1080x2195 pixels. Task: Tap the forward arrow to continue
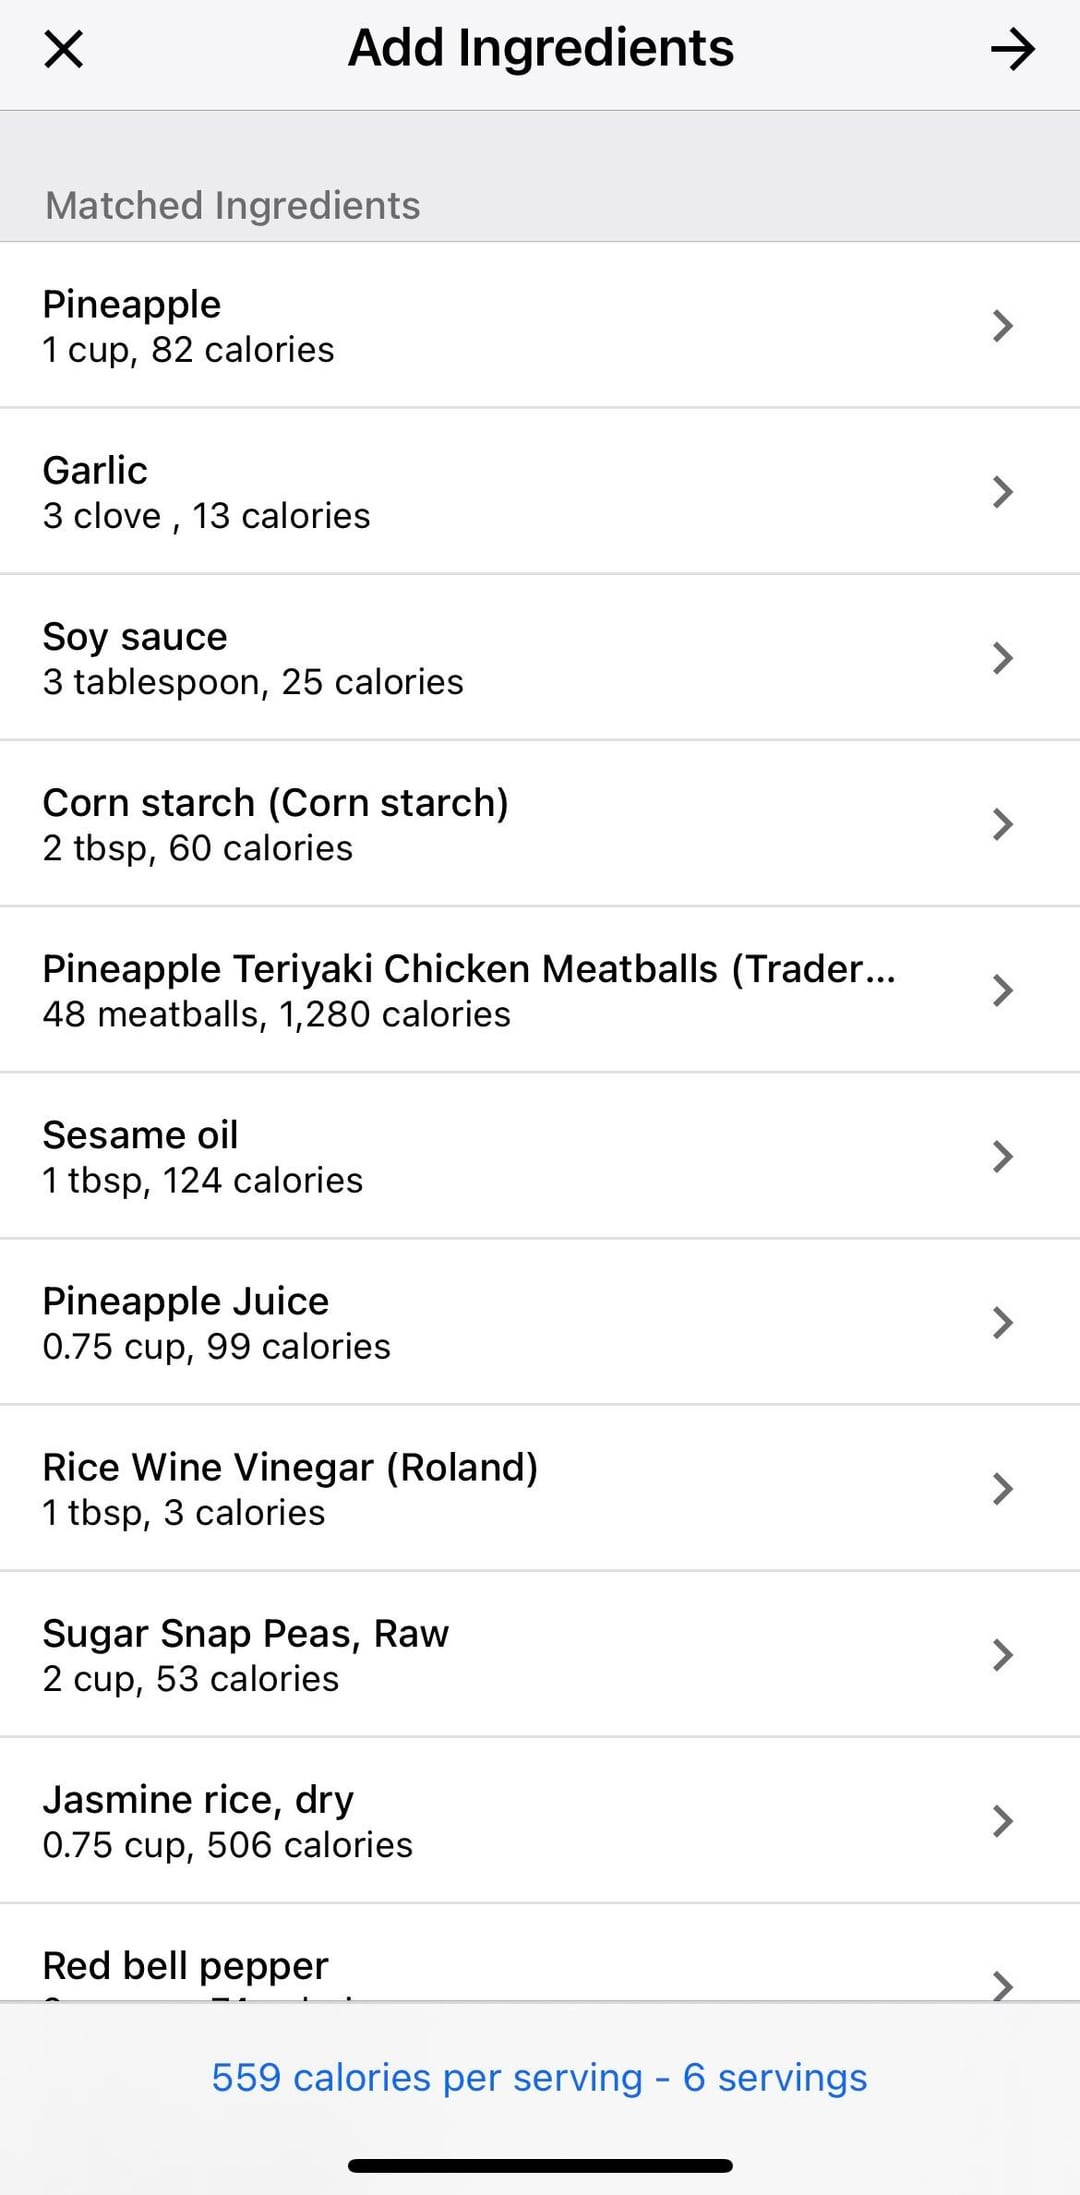(x=1012, y=49)
